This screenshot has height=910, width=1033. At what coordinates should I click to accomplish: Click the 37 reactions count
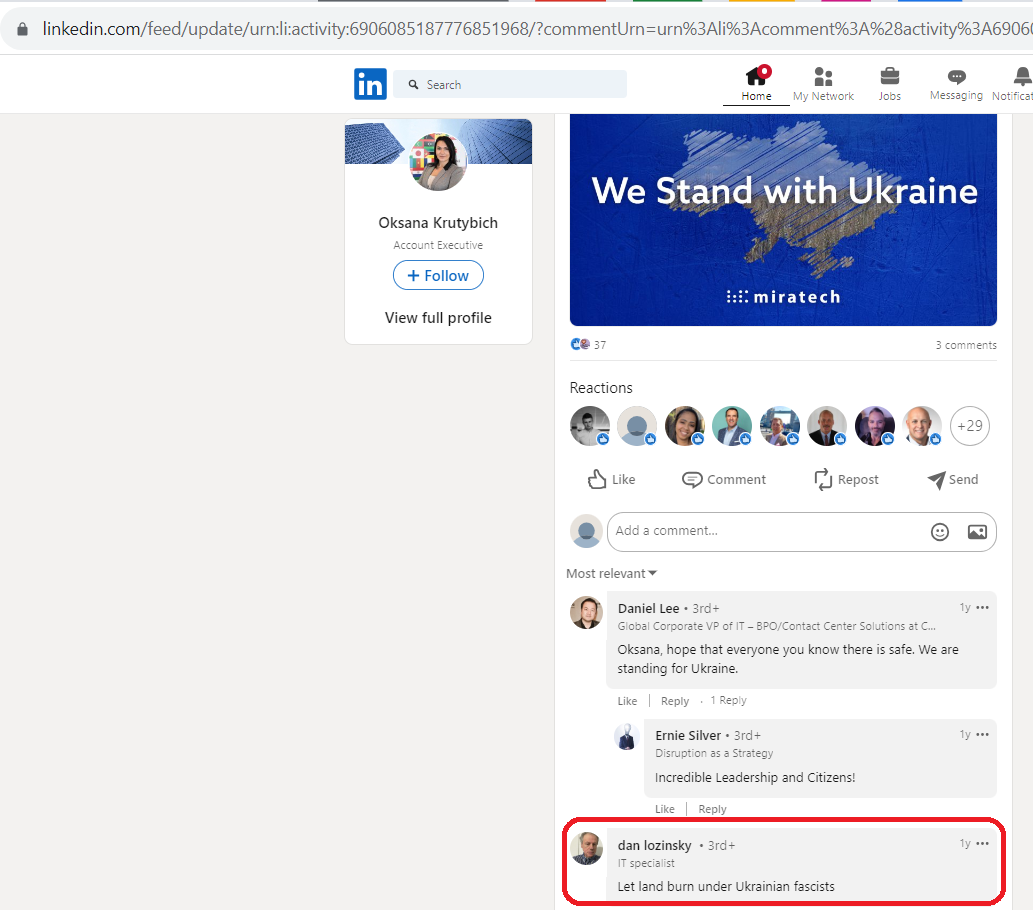coord(600,345)
